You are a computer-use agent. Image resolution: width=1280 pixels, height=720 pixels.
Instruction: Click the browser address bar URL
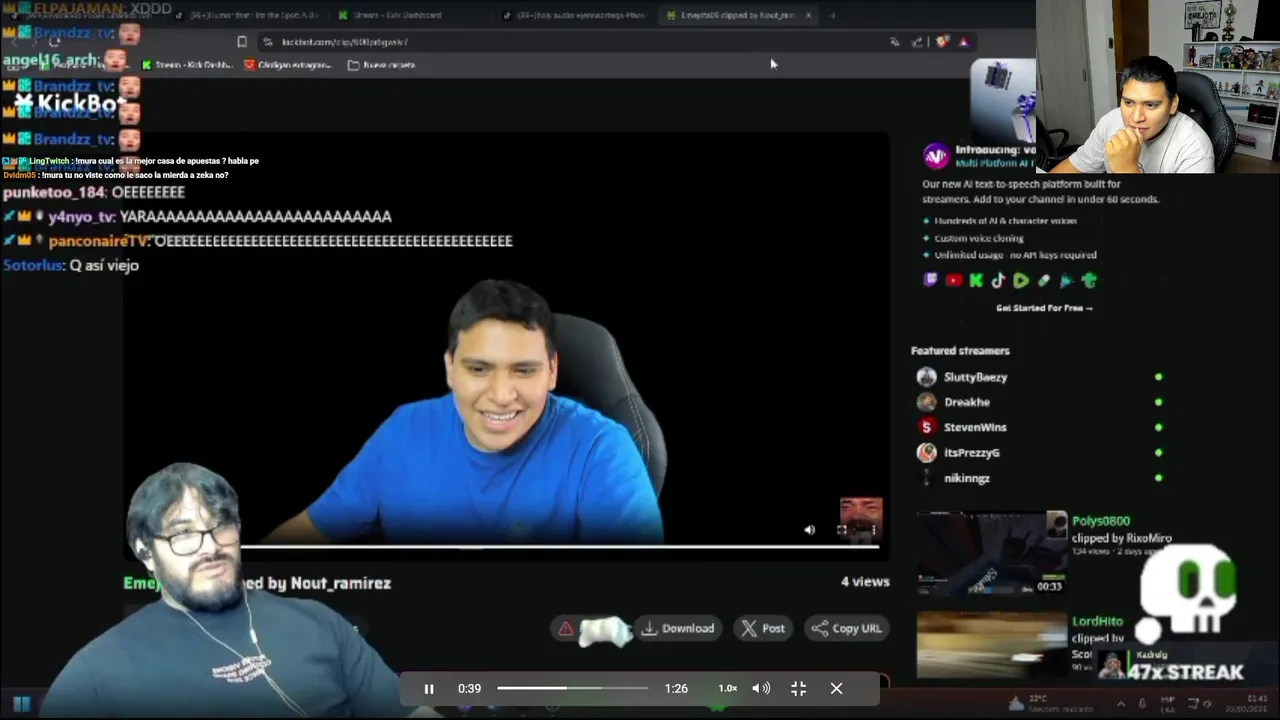pos(345,42)
